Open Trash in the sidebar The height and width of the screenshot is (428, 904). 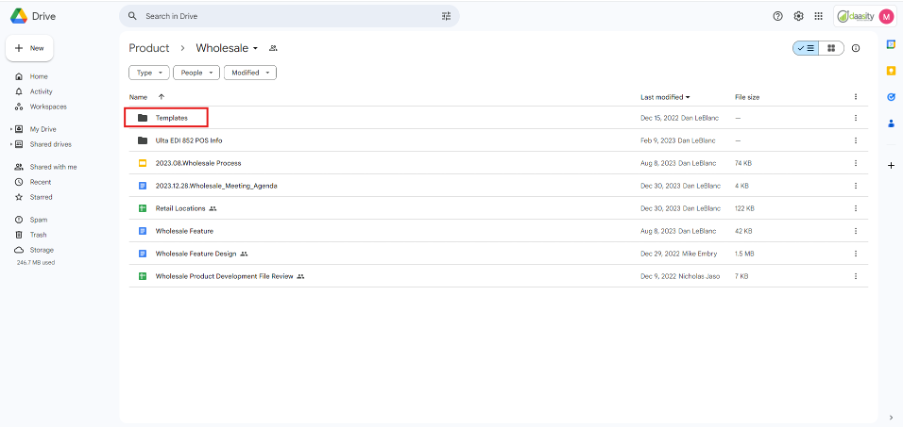[38, 234]
